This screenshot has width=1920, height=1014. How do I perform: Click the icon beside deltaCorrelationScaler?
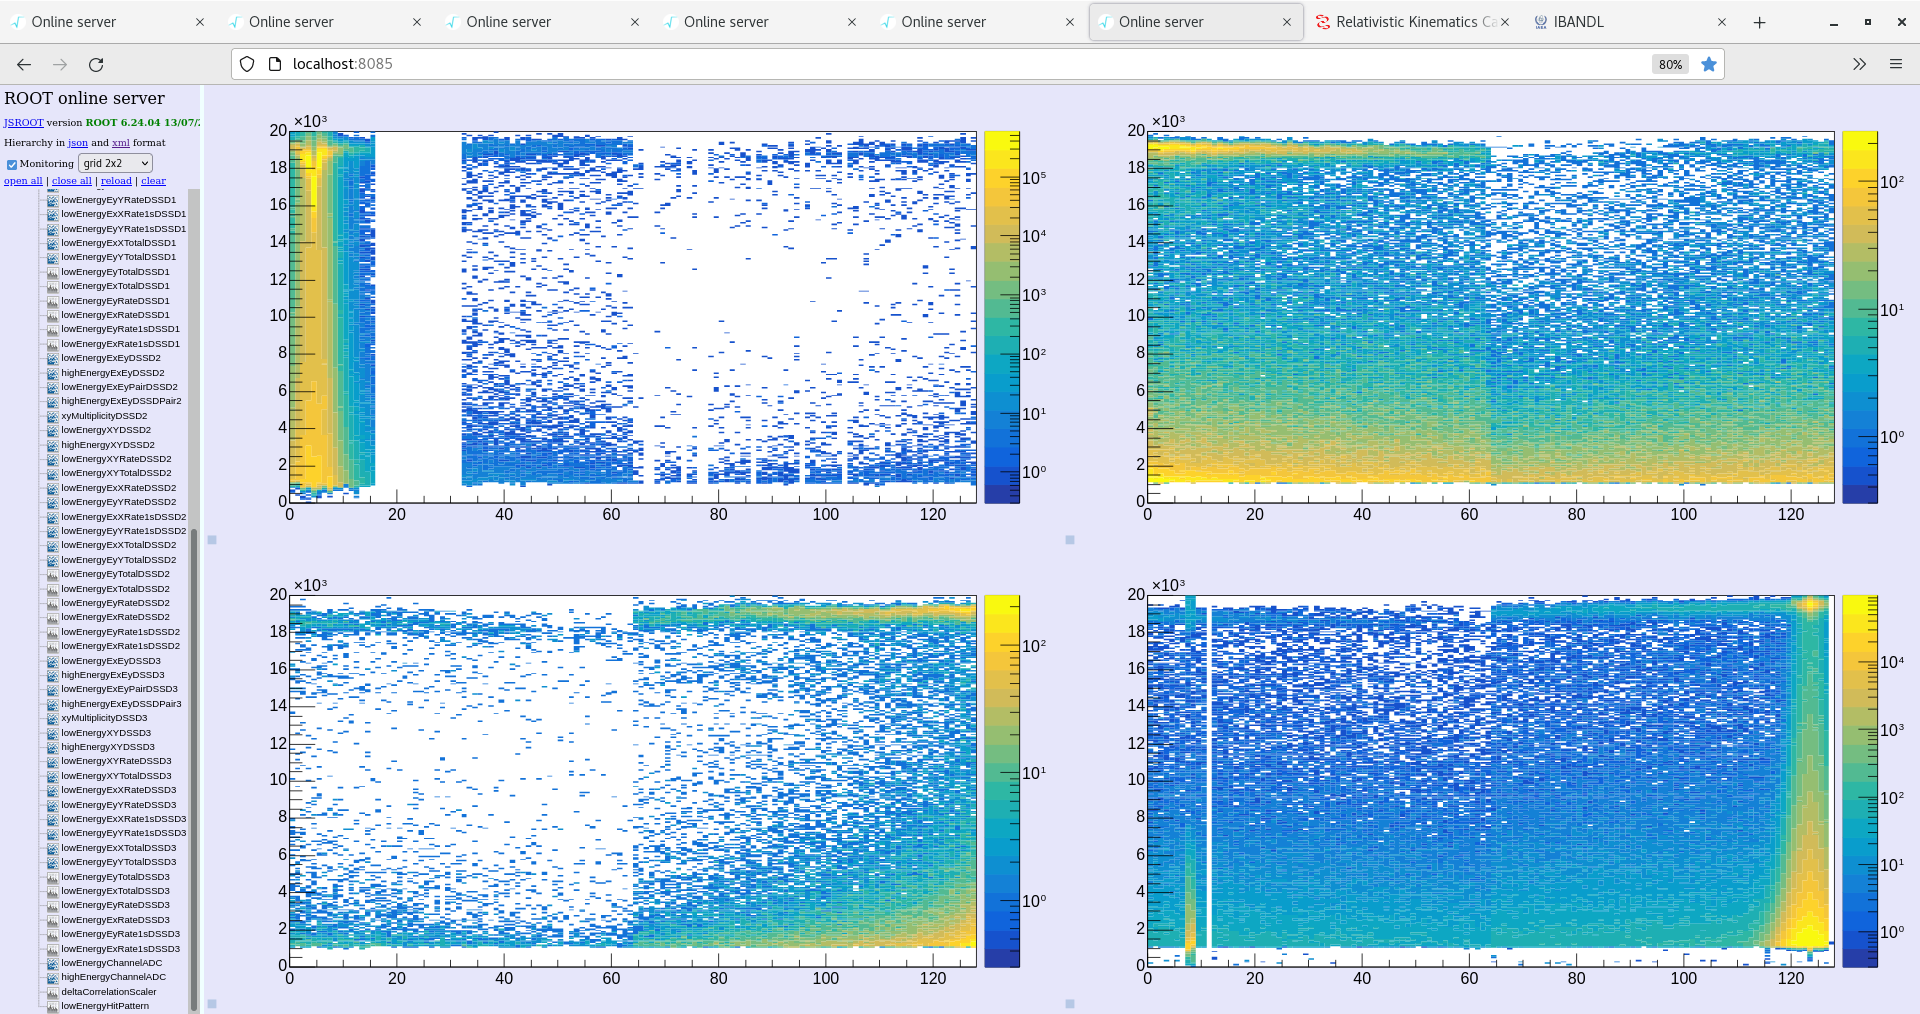[53, 992]
